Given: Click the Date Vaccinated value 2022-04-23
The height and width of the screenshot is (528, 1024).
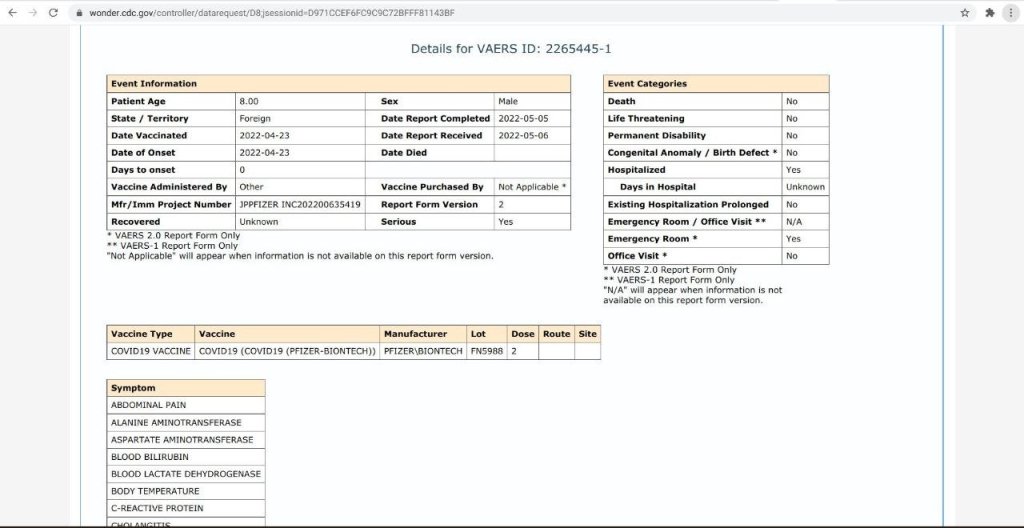Looking at the screenshot, I should [x=263, y=135].
